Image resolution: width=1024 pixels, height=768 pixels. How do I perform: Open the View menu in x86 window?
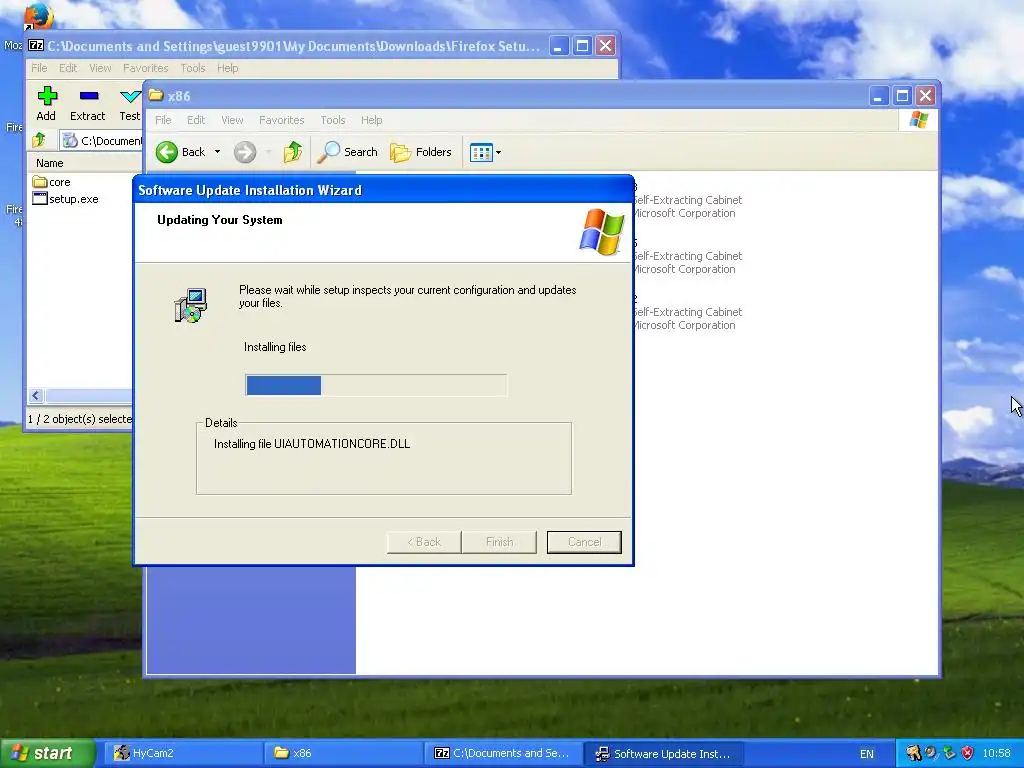click(232, 120)
